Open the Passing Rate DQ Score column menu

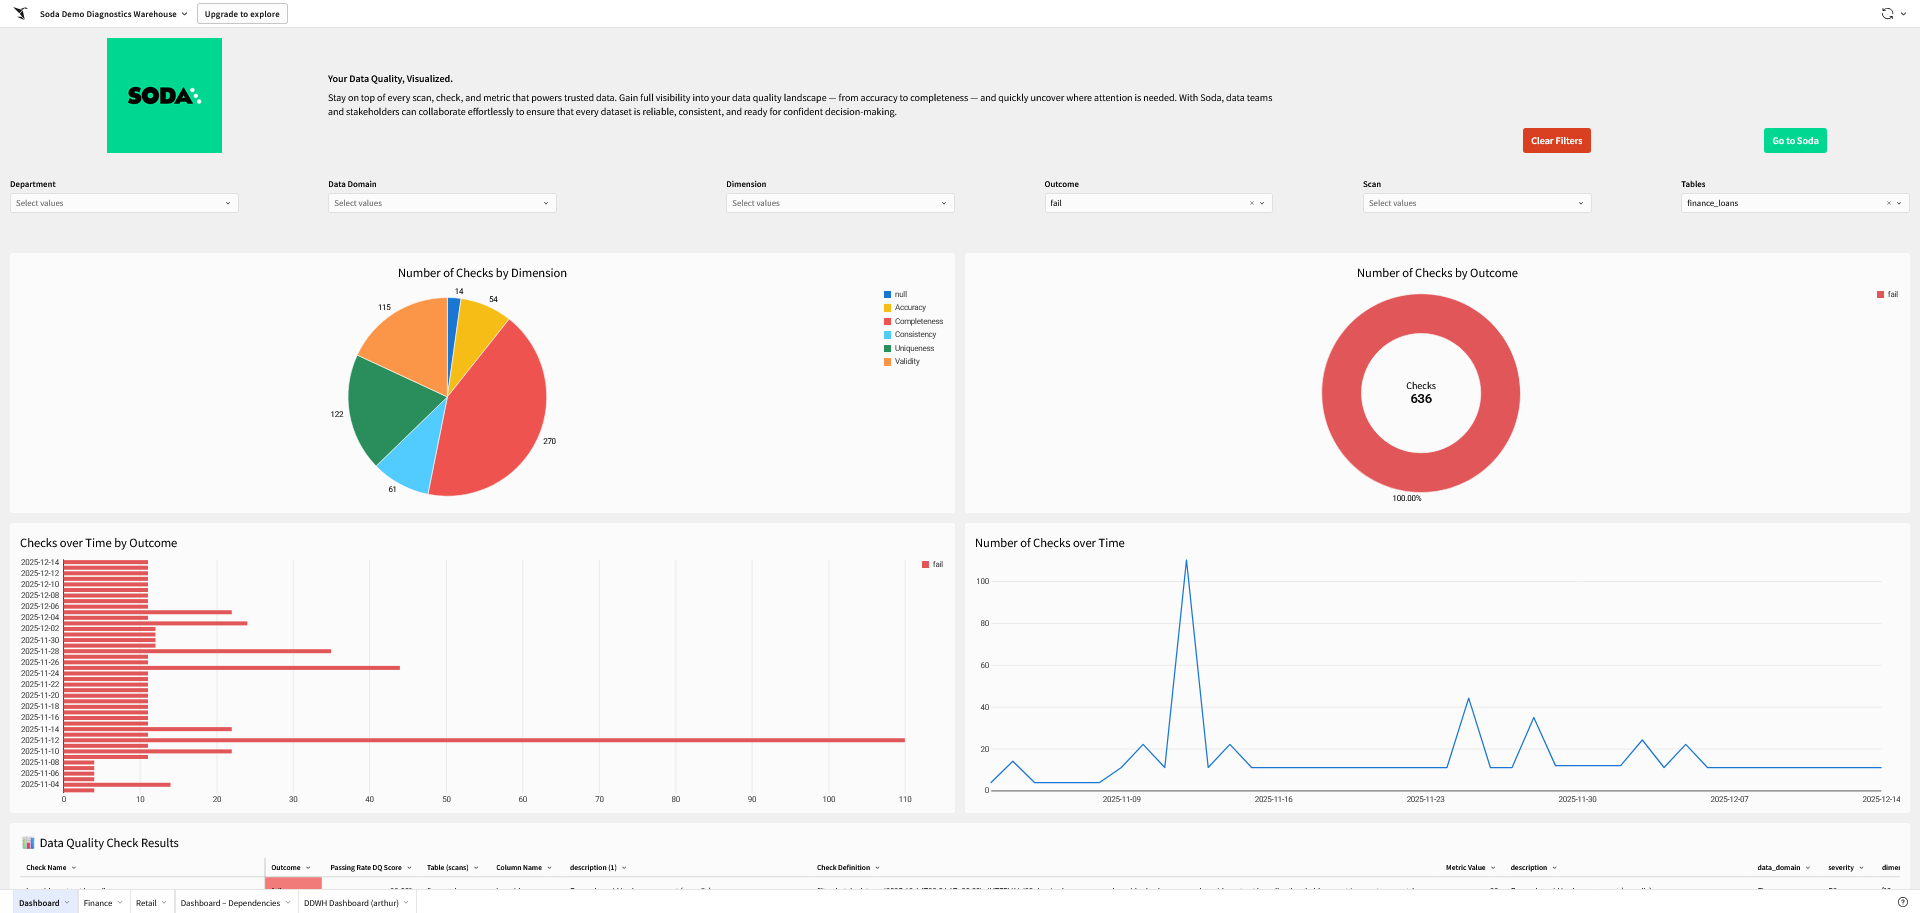coord(409,868)
